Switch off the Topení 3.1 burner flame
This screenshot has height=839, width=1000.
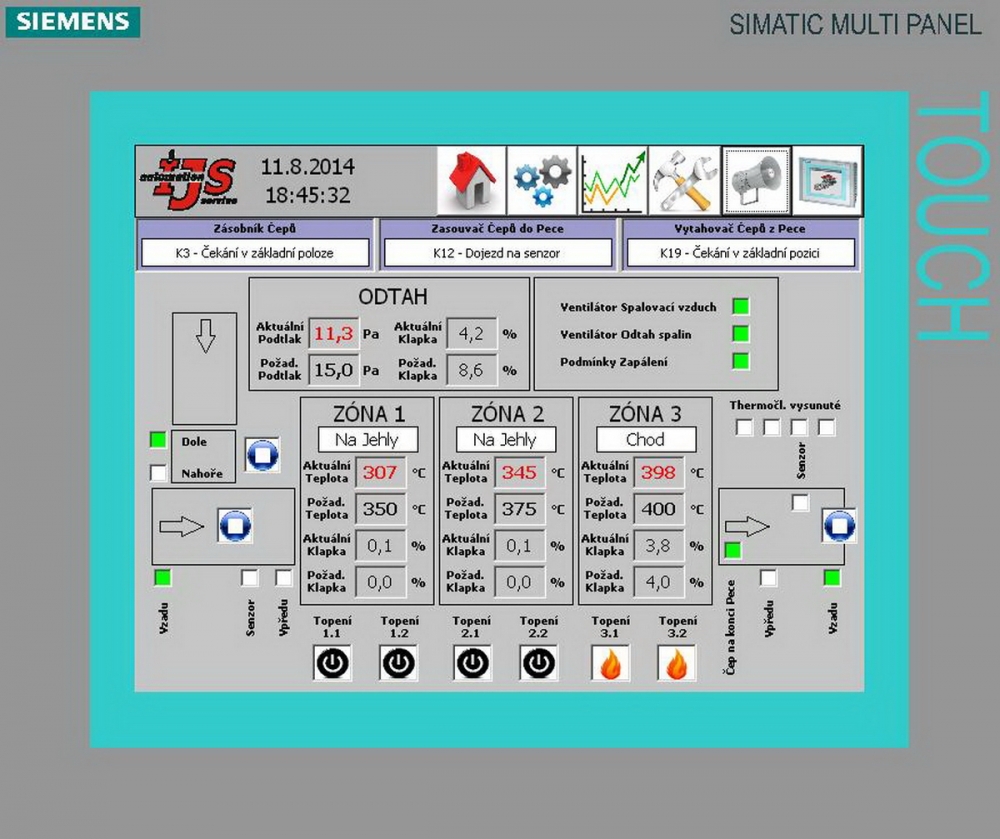pos(610,662)
